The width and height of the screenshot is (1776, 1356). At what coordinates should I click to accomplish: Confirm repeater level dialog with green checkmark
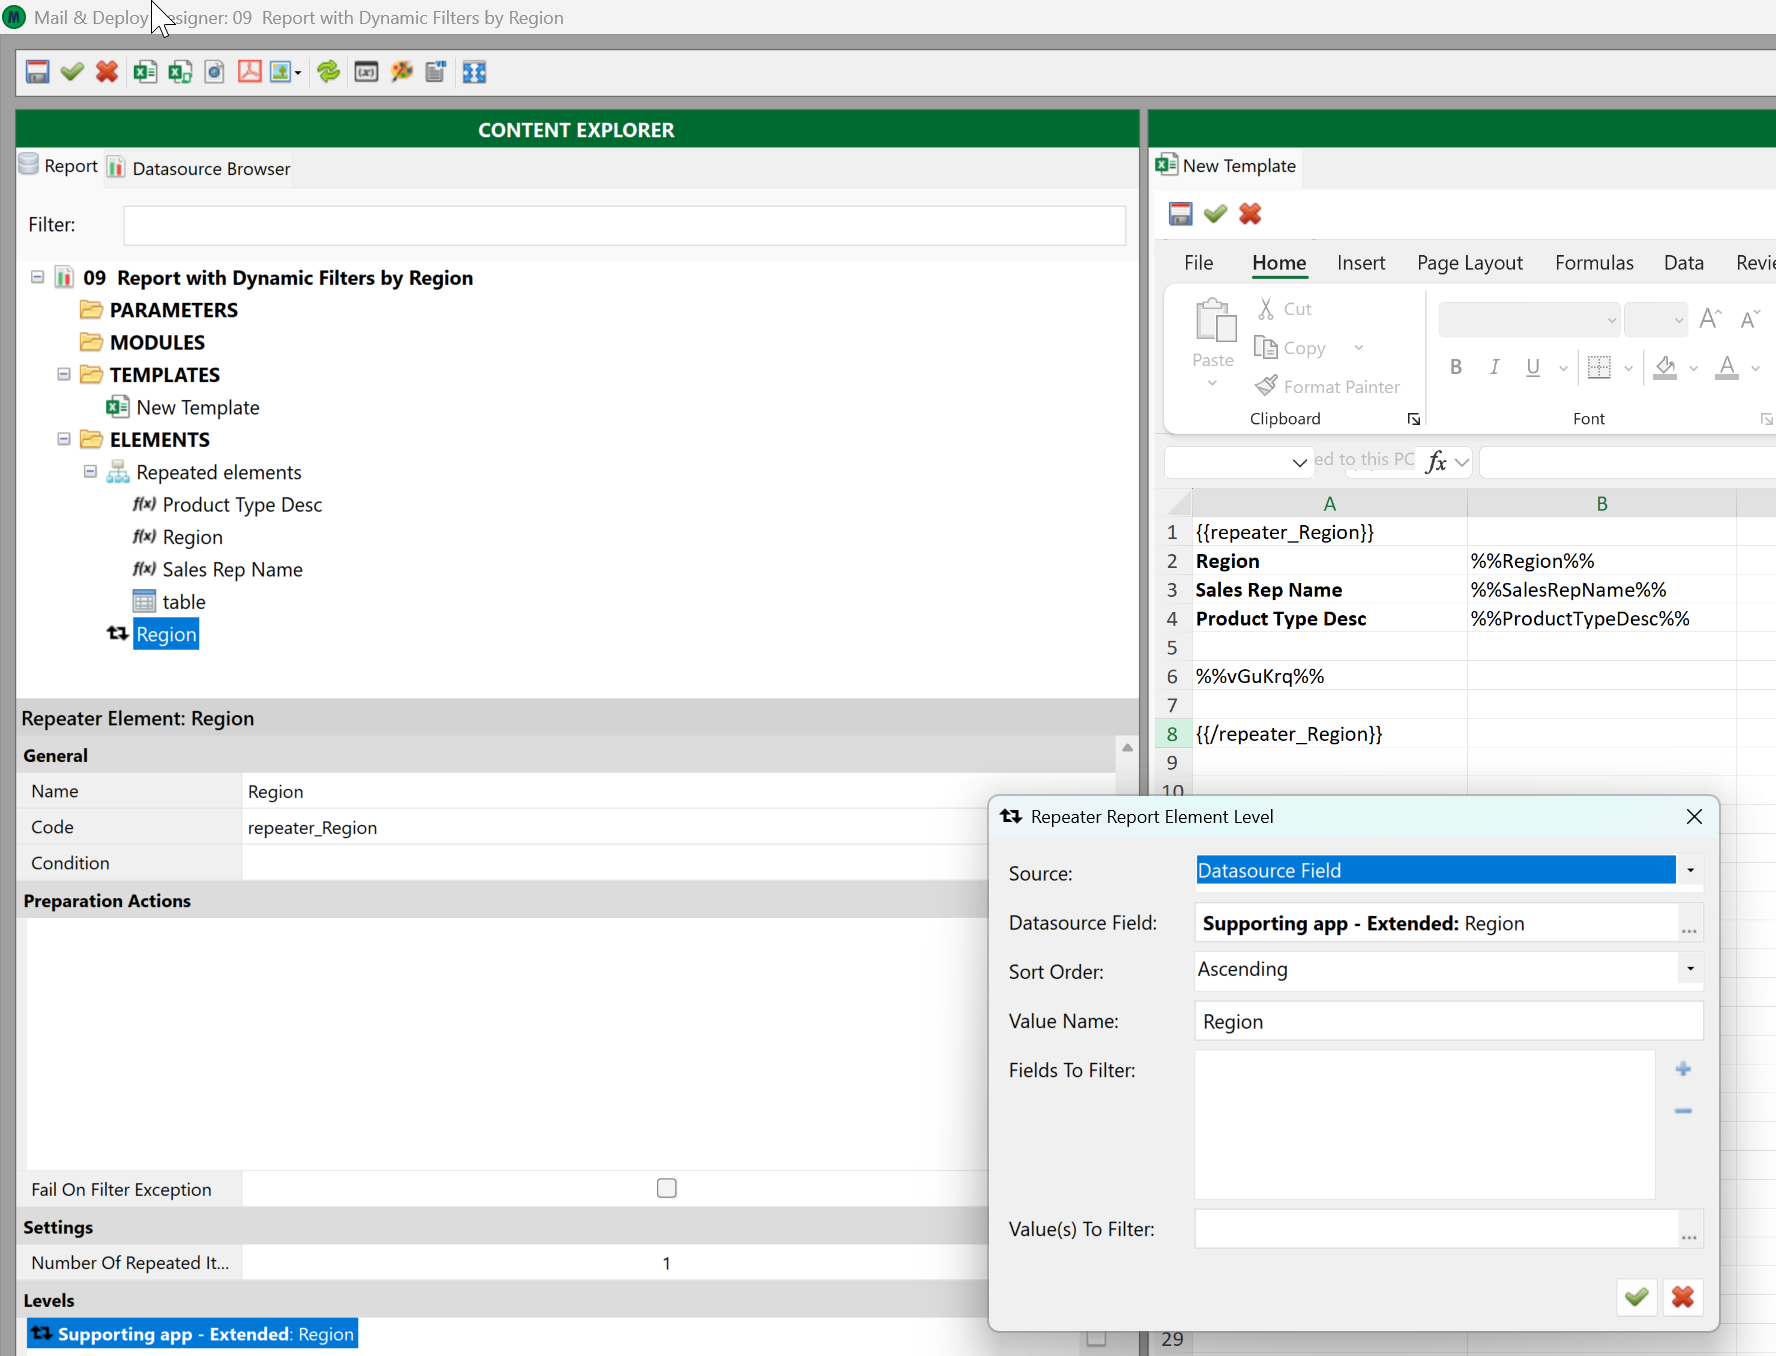point(1636,1297)
